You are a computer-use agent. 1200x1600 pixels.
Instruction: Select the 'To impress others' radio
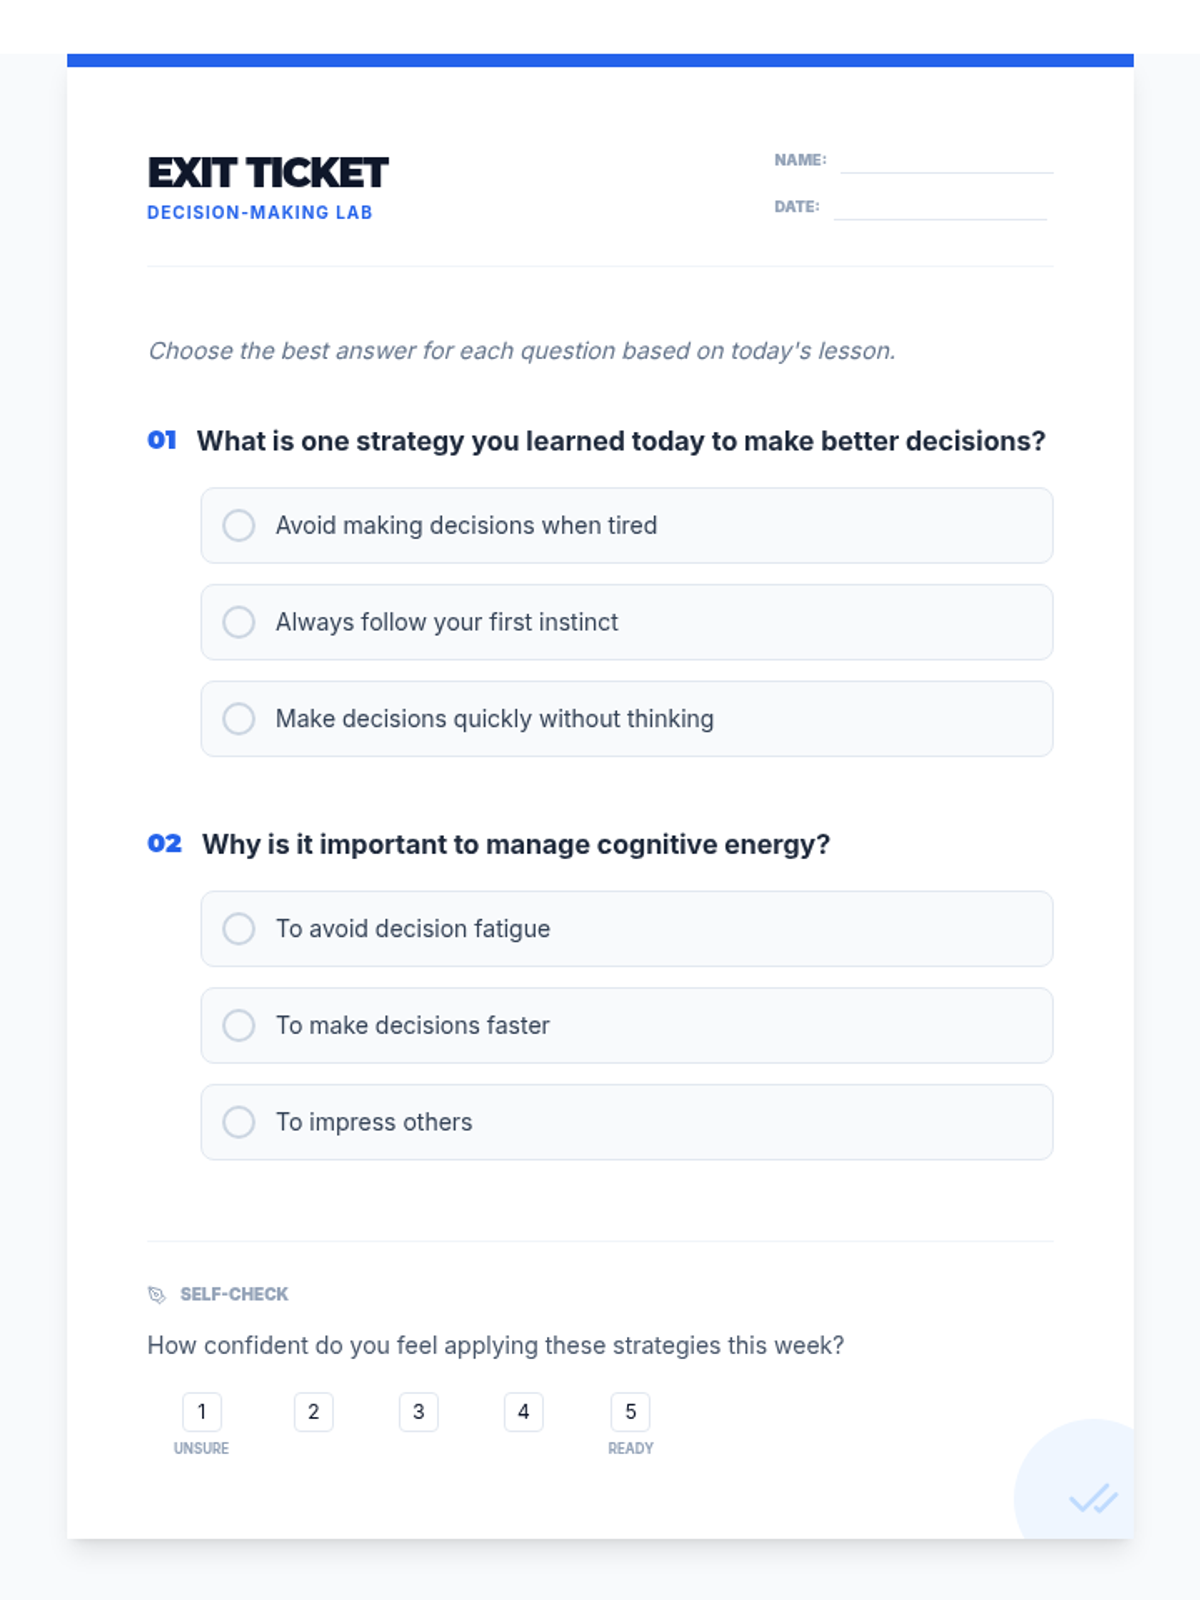coord(239,1122)
